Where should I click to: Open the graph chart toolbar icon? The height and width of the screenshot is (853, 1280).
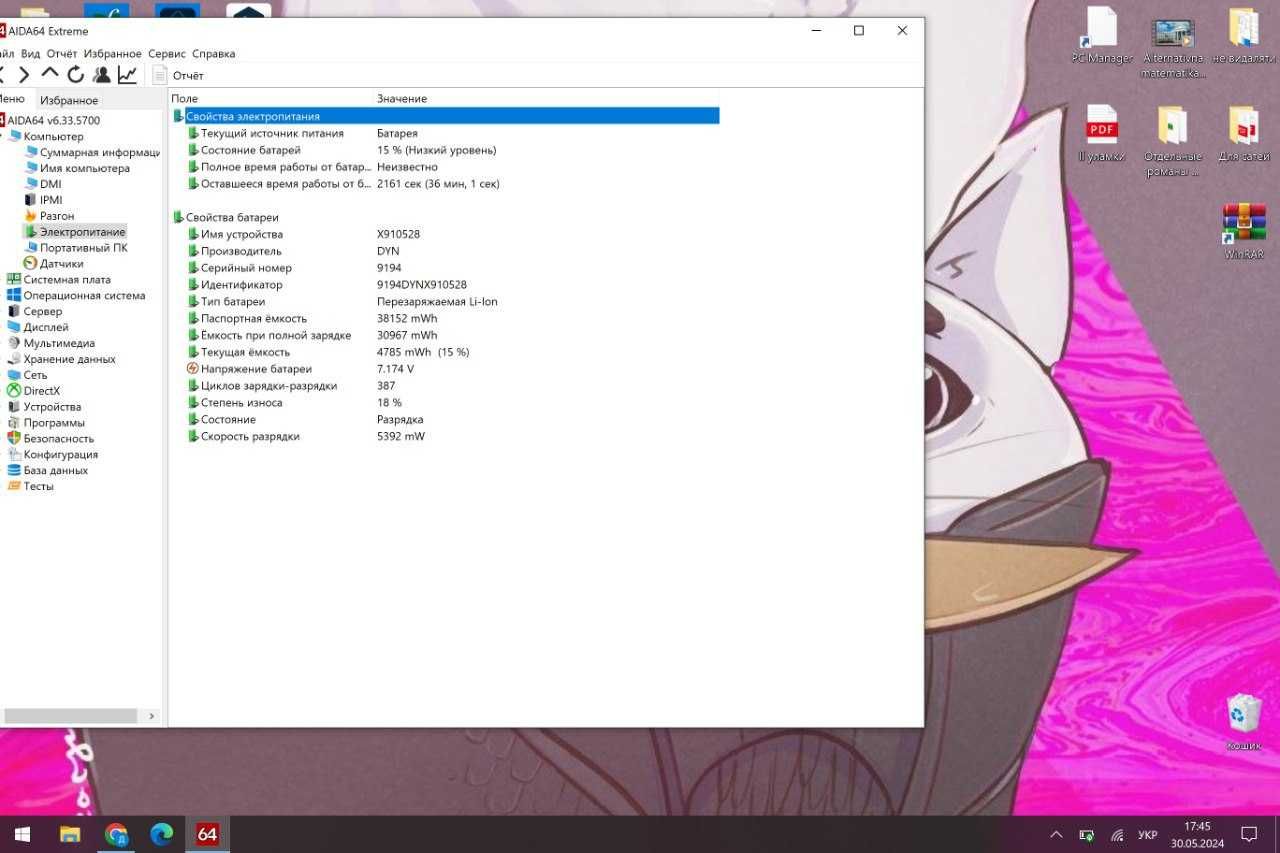coord(127,75)
